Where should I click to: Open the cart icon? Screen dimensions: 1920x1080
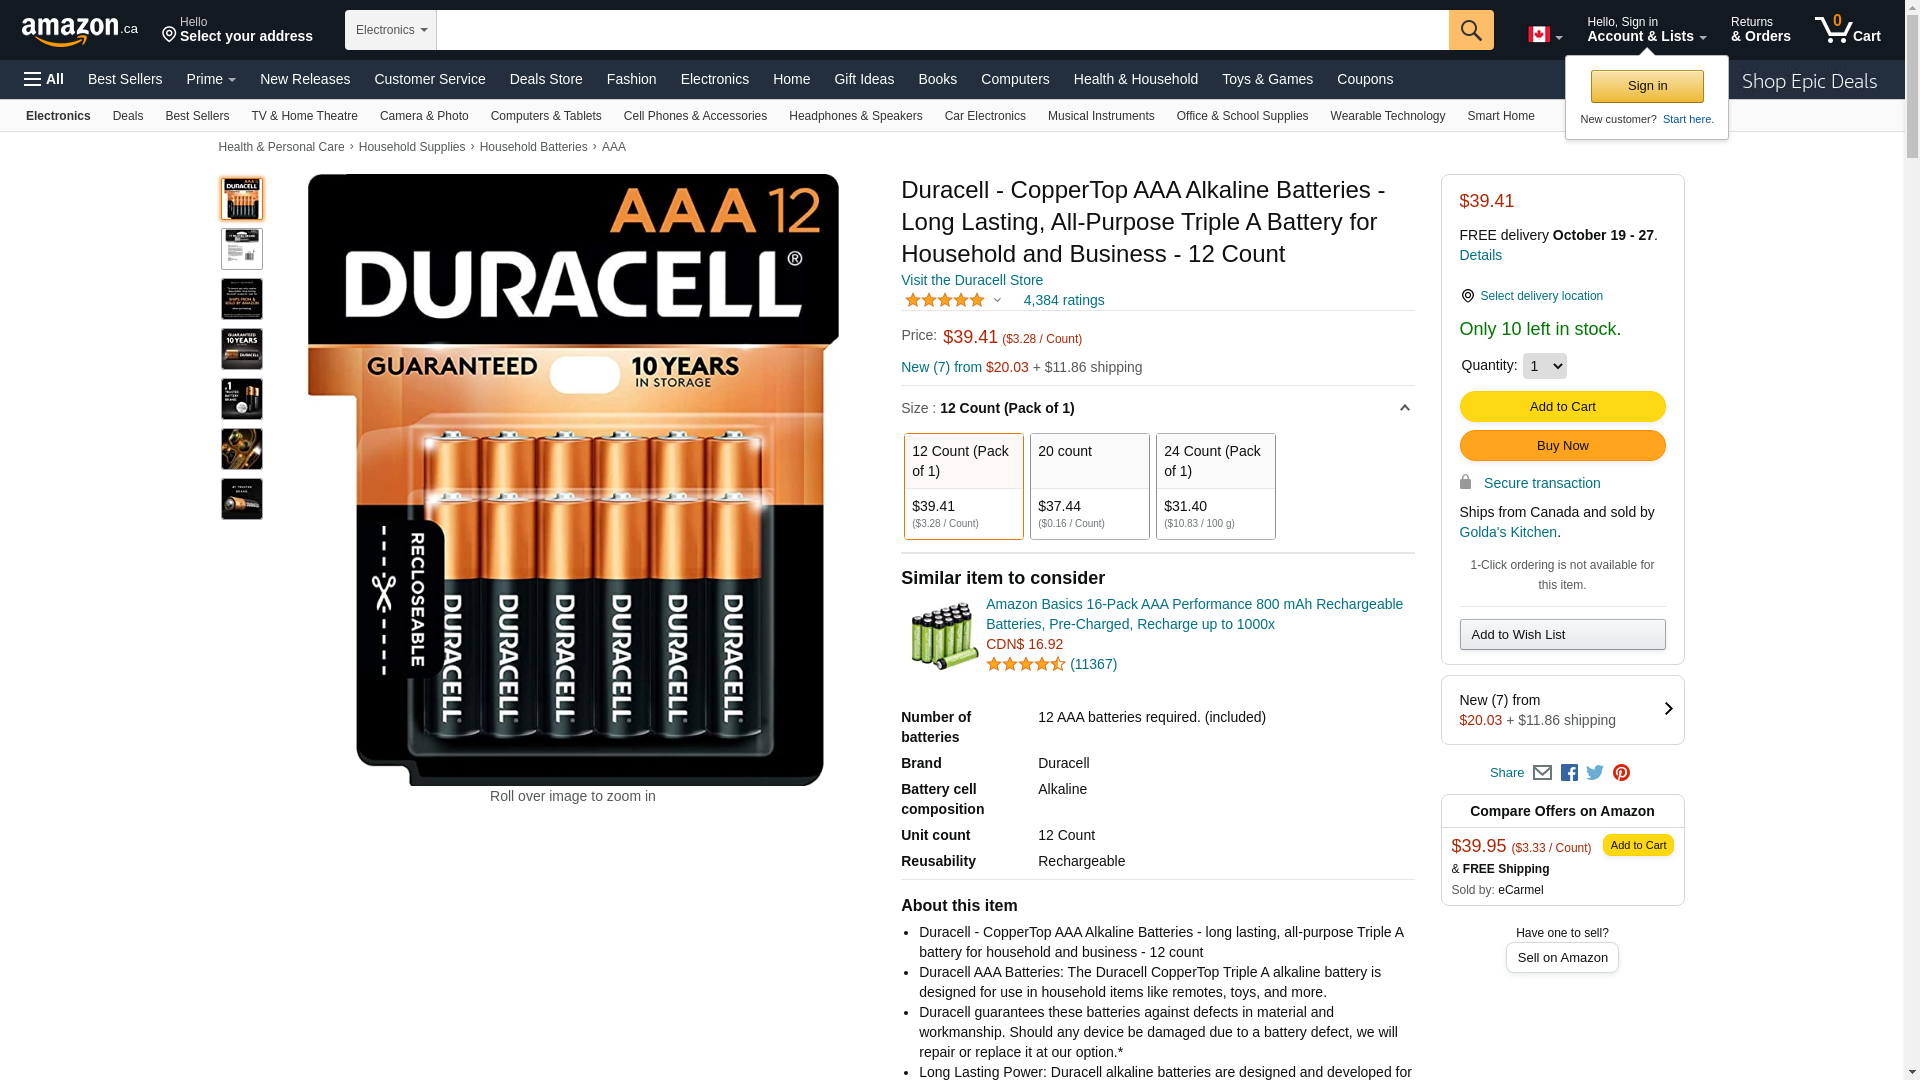point(1847,30)
